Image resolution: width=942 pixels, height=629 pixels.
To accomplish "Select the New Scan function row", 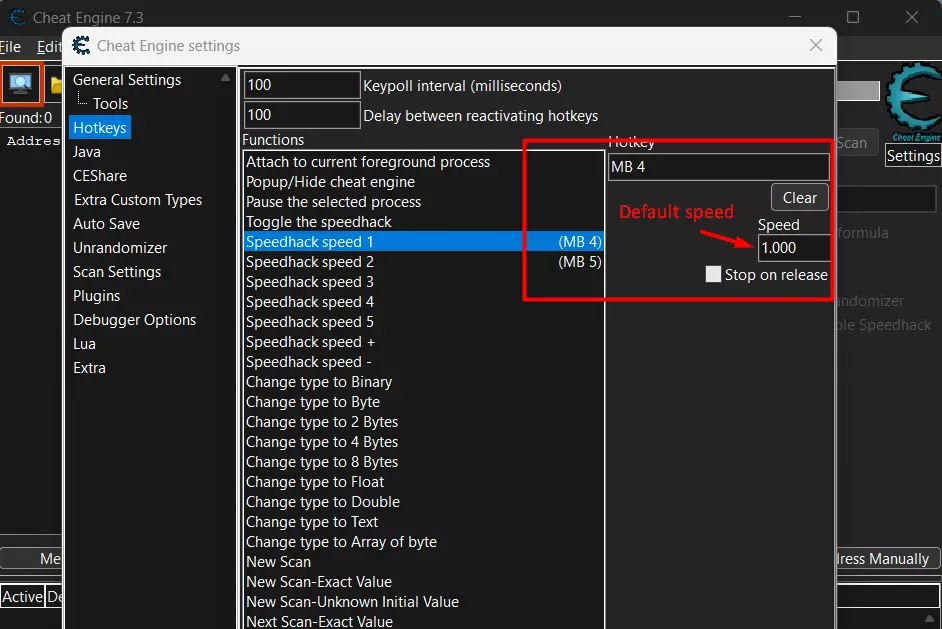I will (x=424, y=562).
